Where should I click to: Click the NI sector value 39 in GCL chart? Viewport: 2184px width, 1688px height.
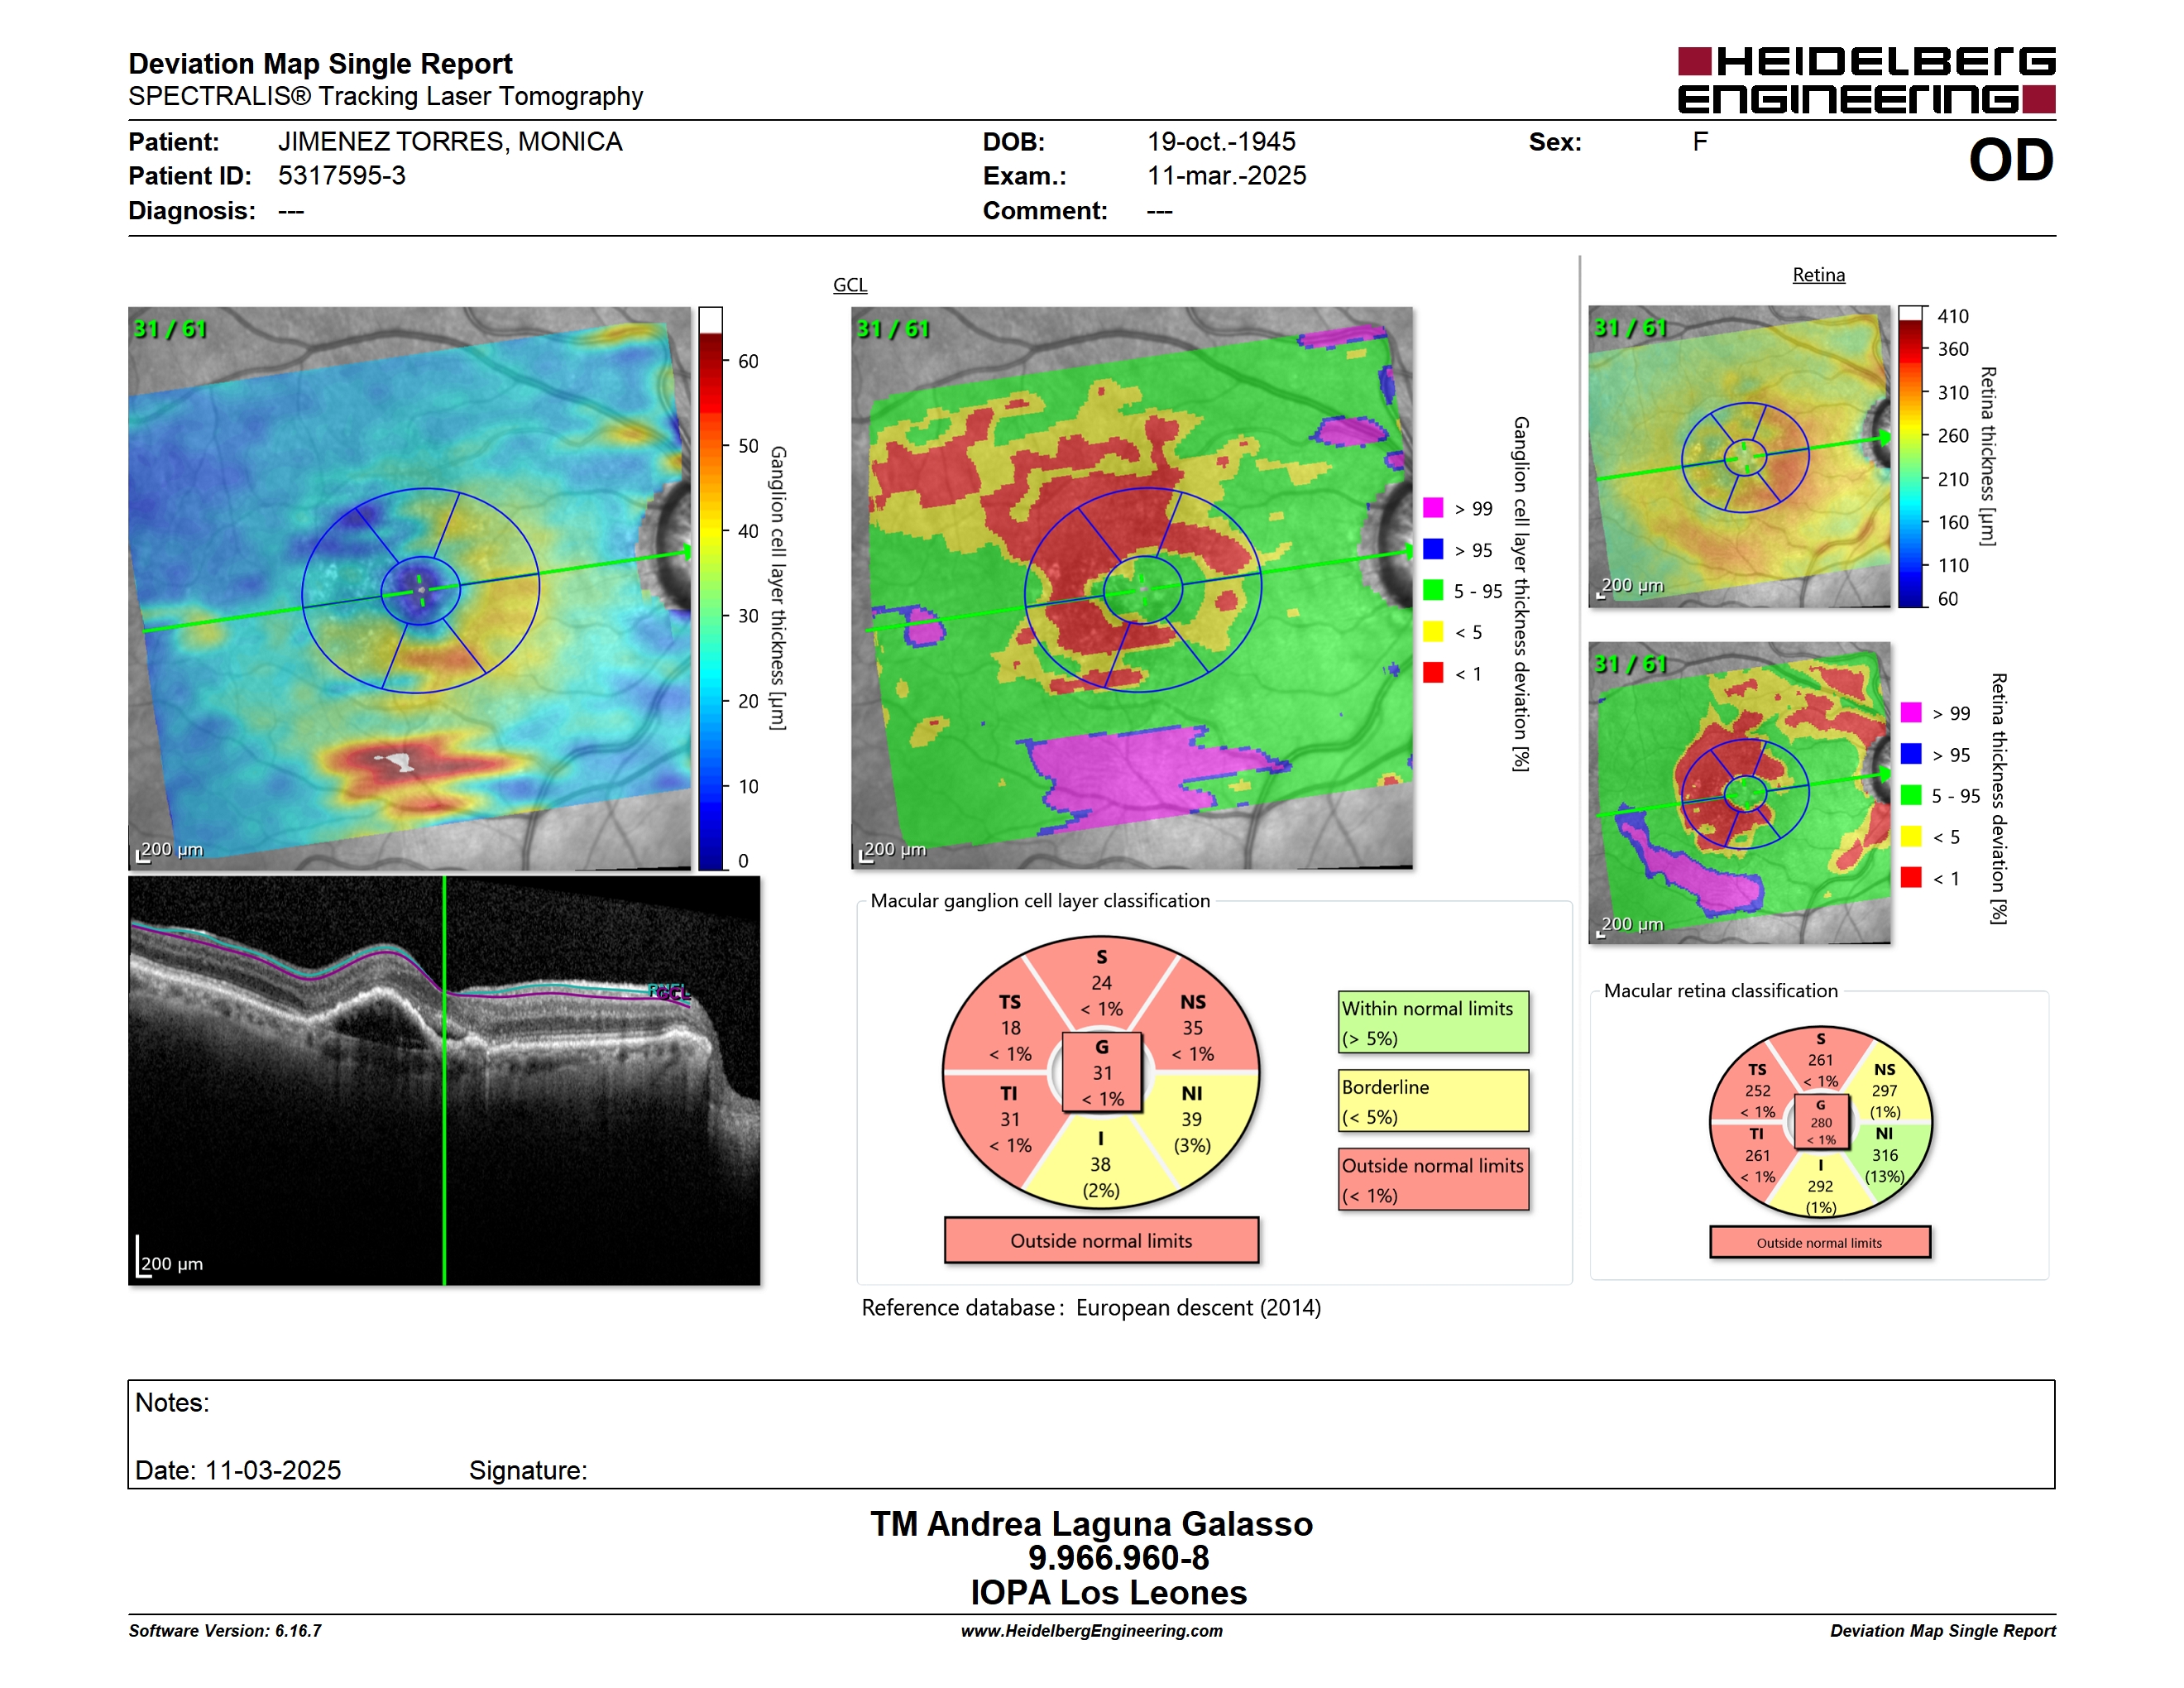1191,1120
